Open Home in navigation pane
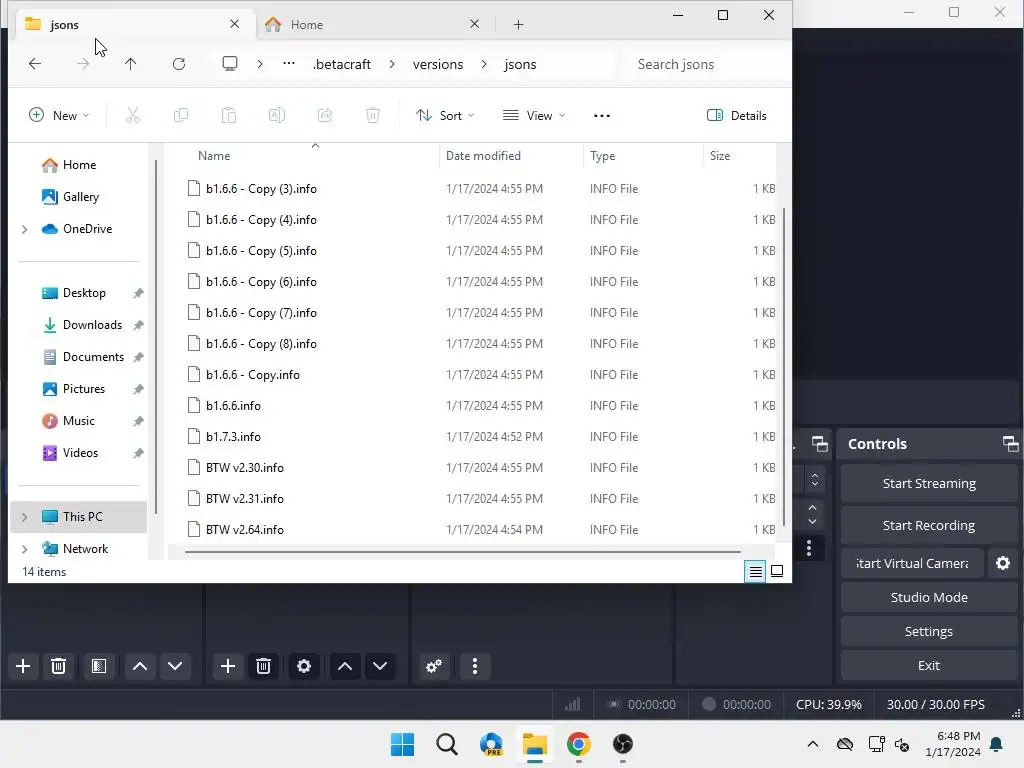The width and height of the screenshot is (1024, 768). (79, 165)
